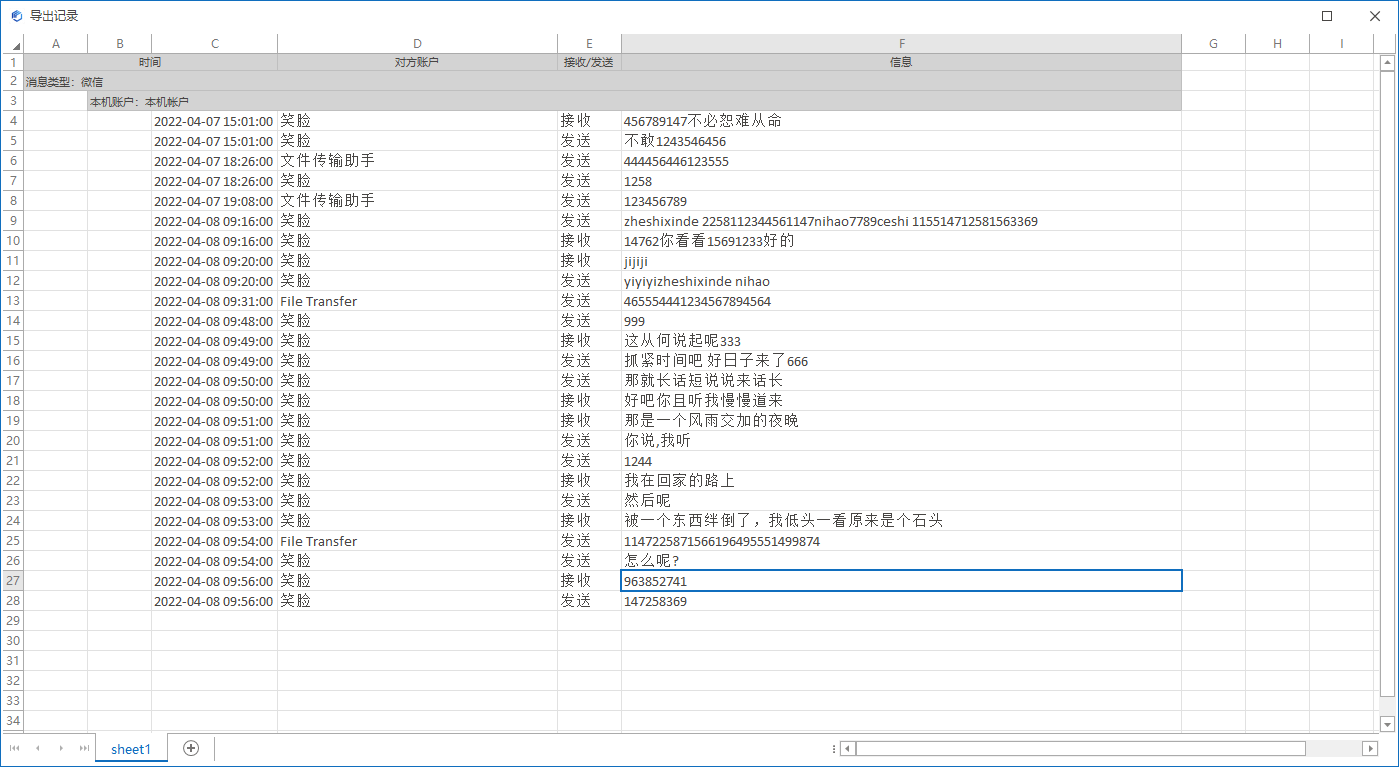Viewport: 1399px width, 767px height.
Task: Select cell 怎么呢?
Action: click(x=902, y=561)
